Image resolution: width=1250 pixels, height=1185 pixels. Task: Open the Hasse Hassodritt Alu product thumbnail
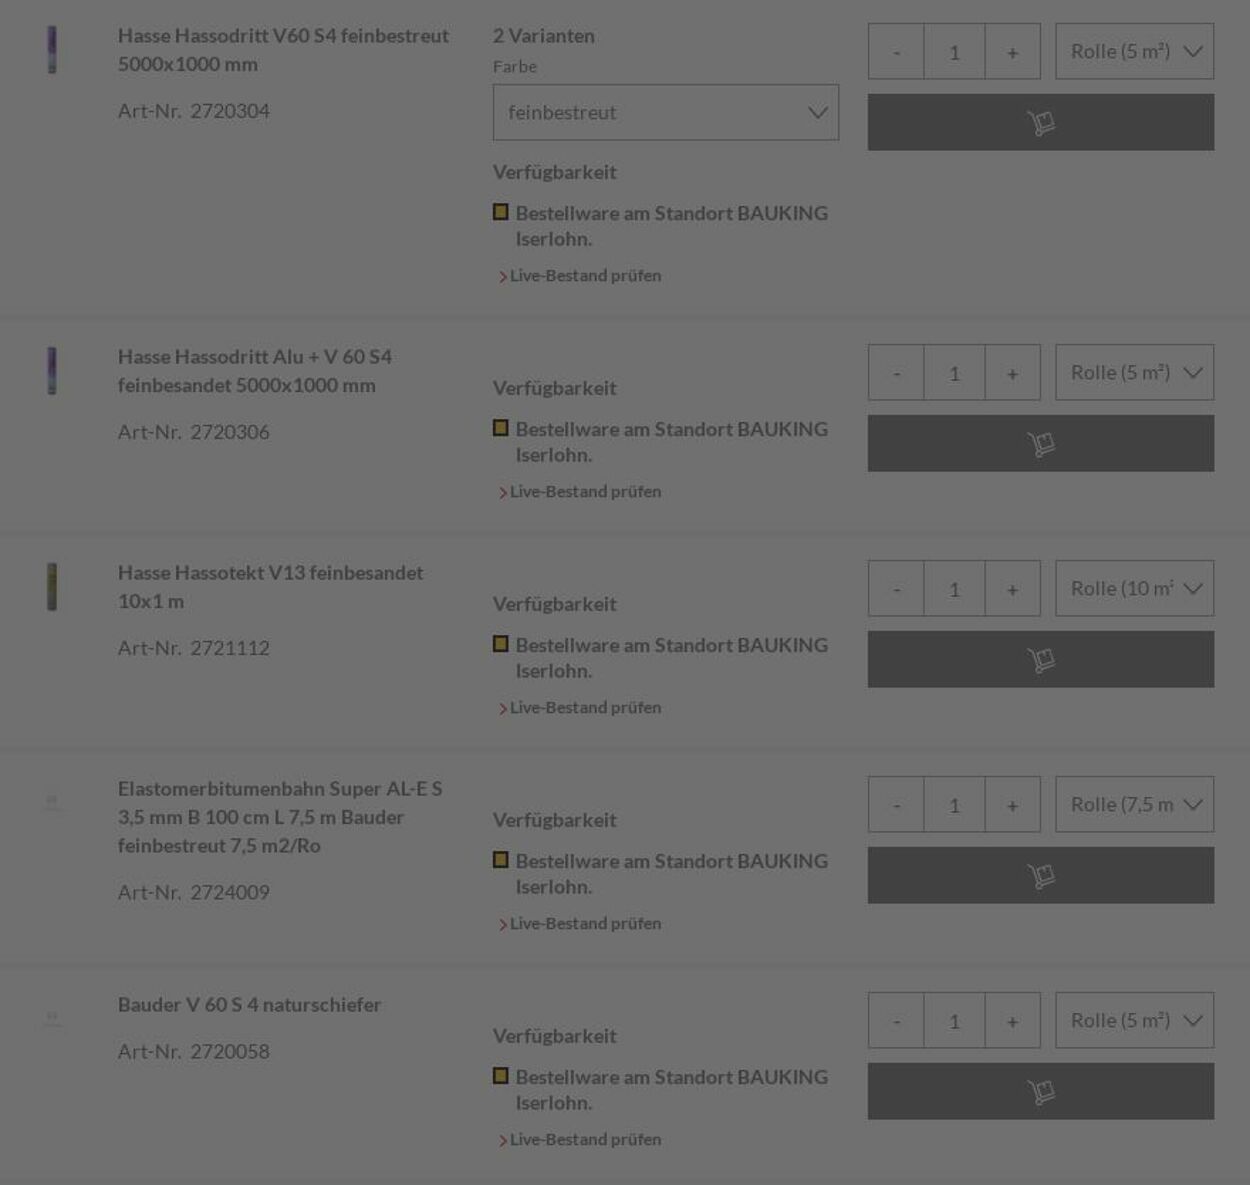[x=52, y=371]
